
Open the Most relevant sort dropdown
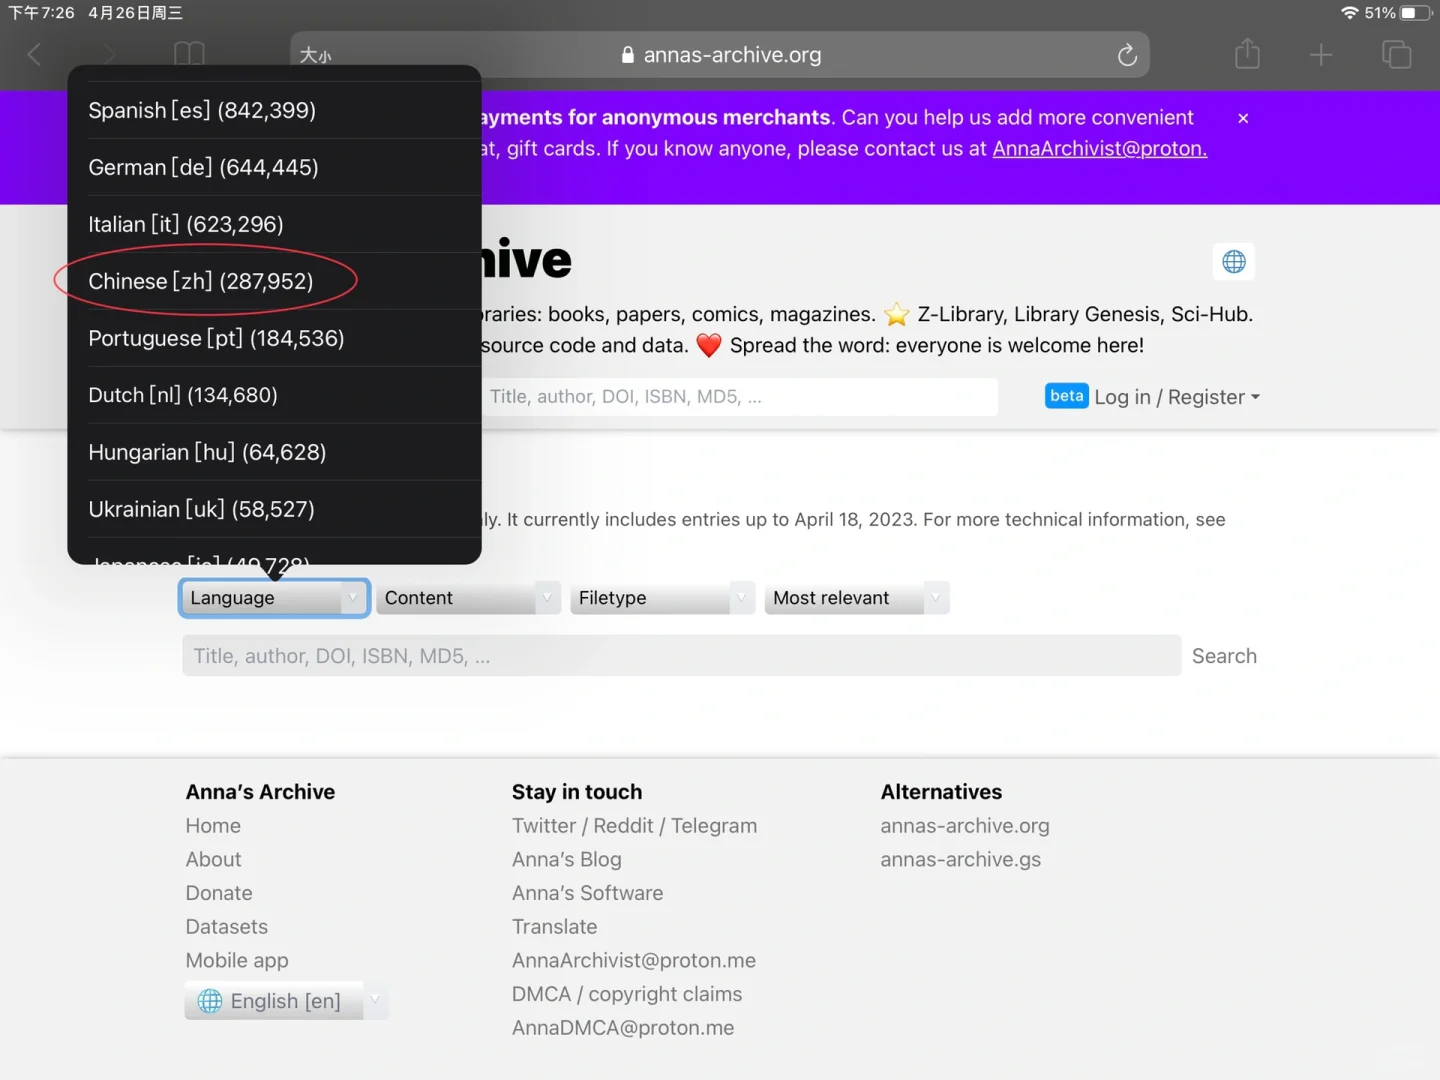(857, 598)
